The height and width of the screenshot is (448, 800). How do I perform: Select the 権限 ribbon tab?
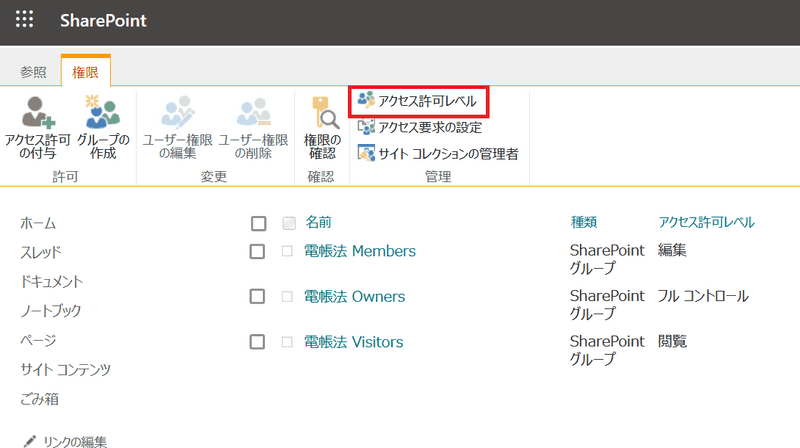click(85, 72)
